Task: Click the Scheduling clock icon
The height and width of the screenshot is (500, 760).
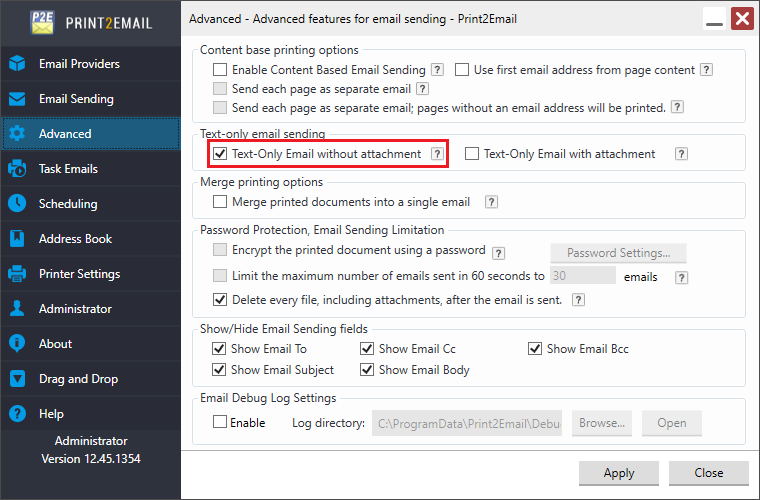Action: coord(17,204)
